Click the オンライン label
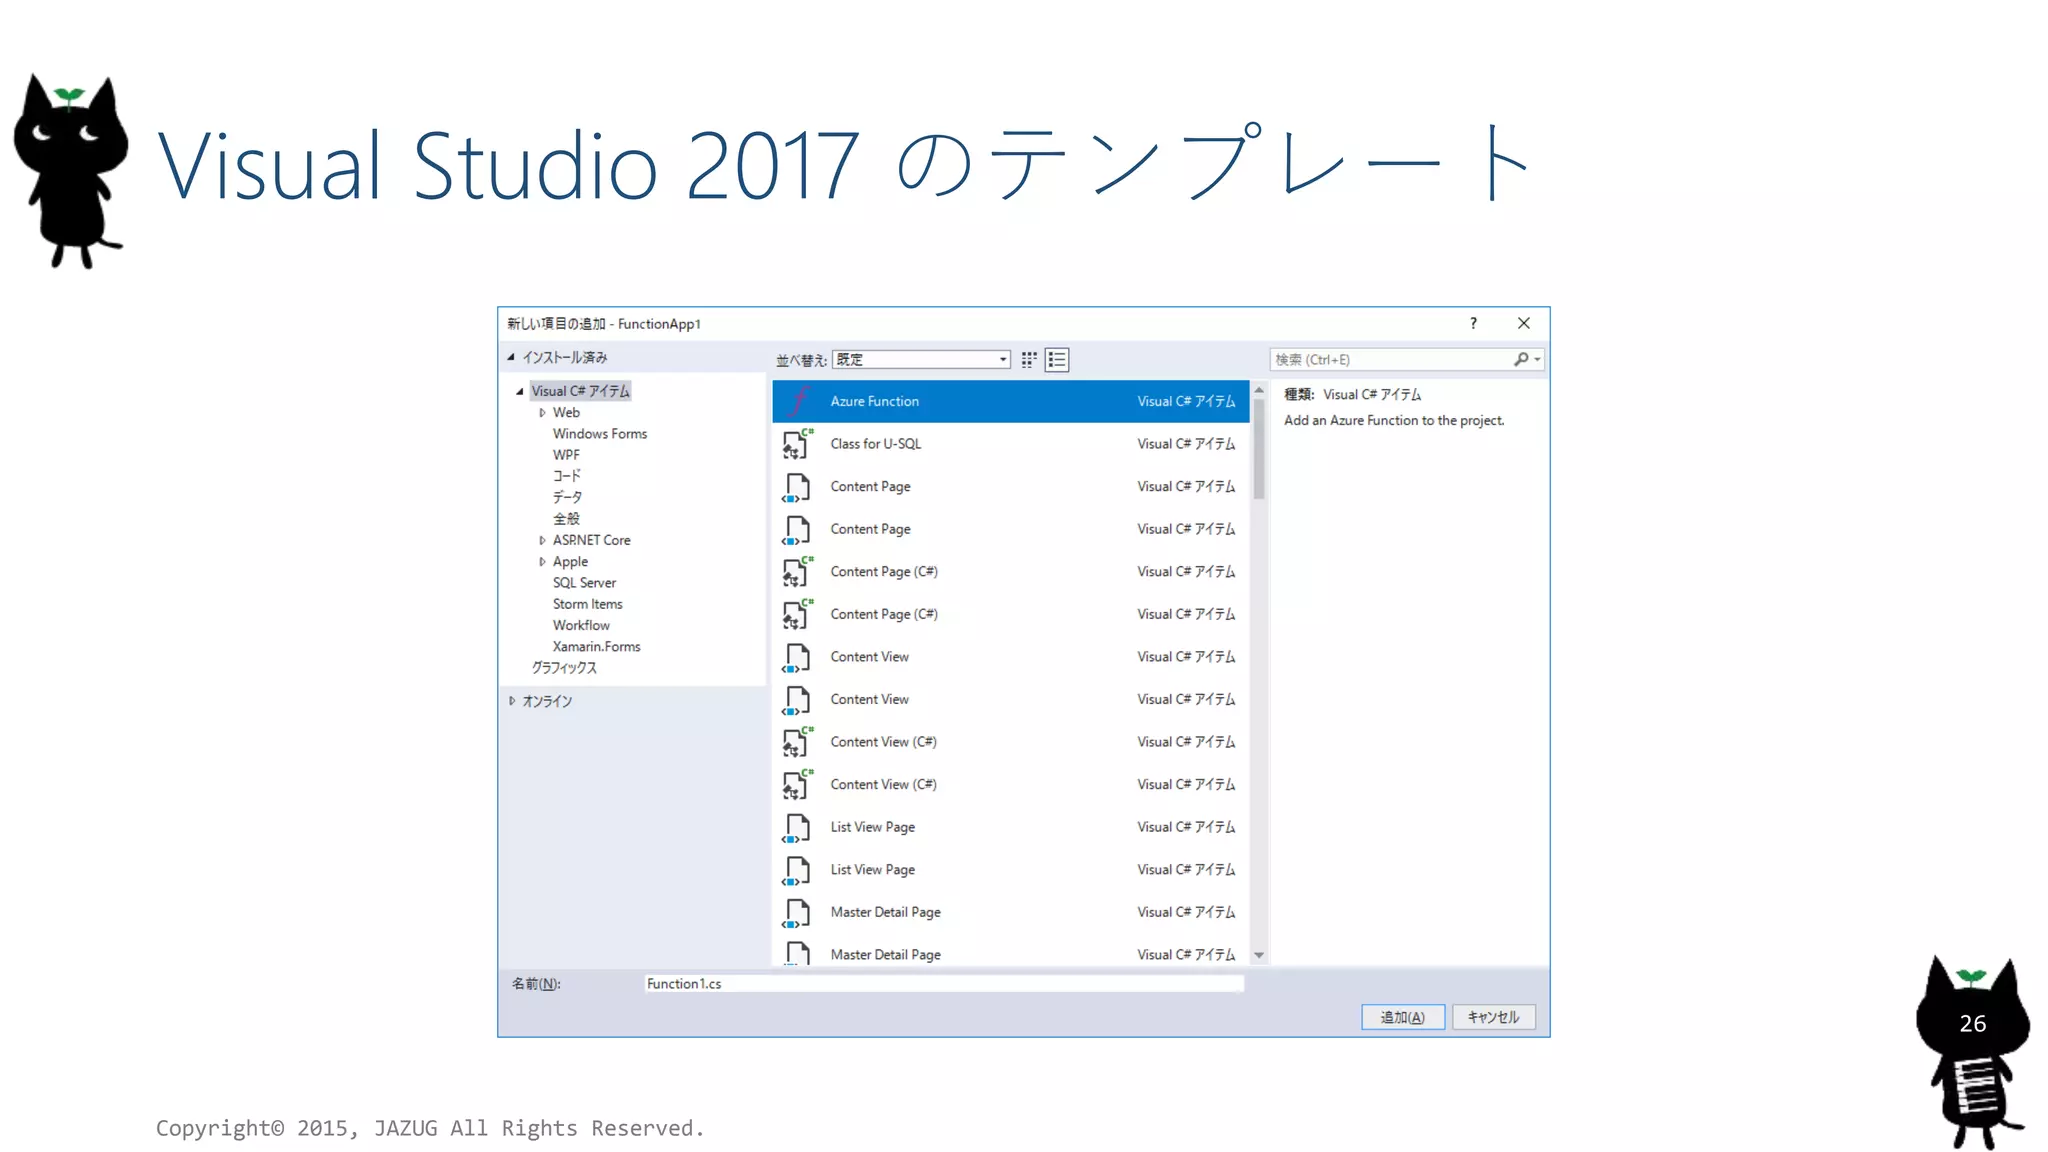The image size is (2048, 1152). [547, 701]
